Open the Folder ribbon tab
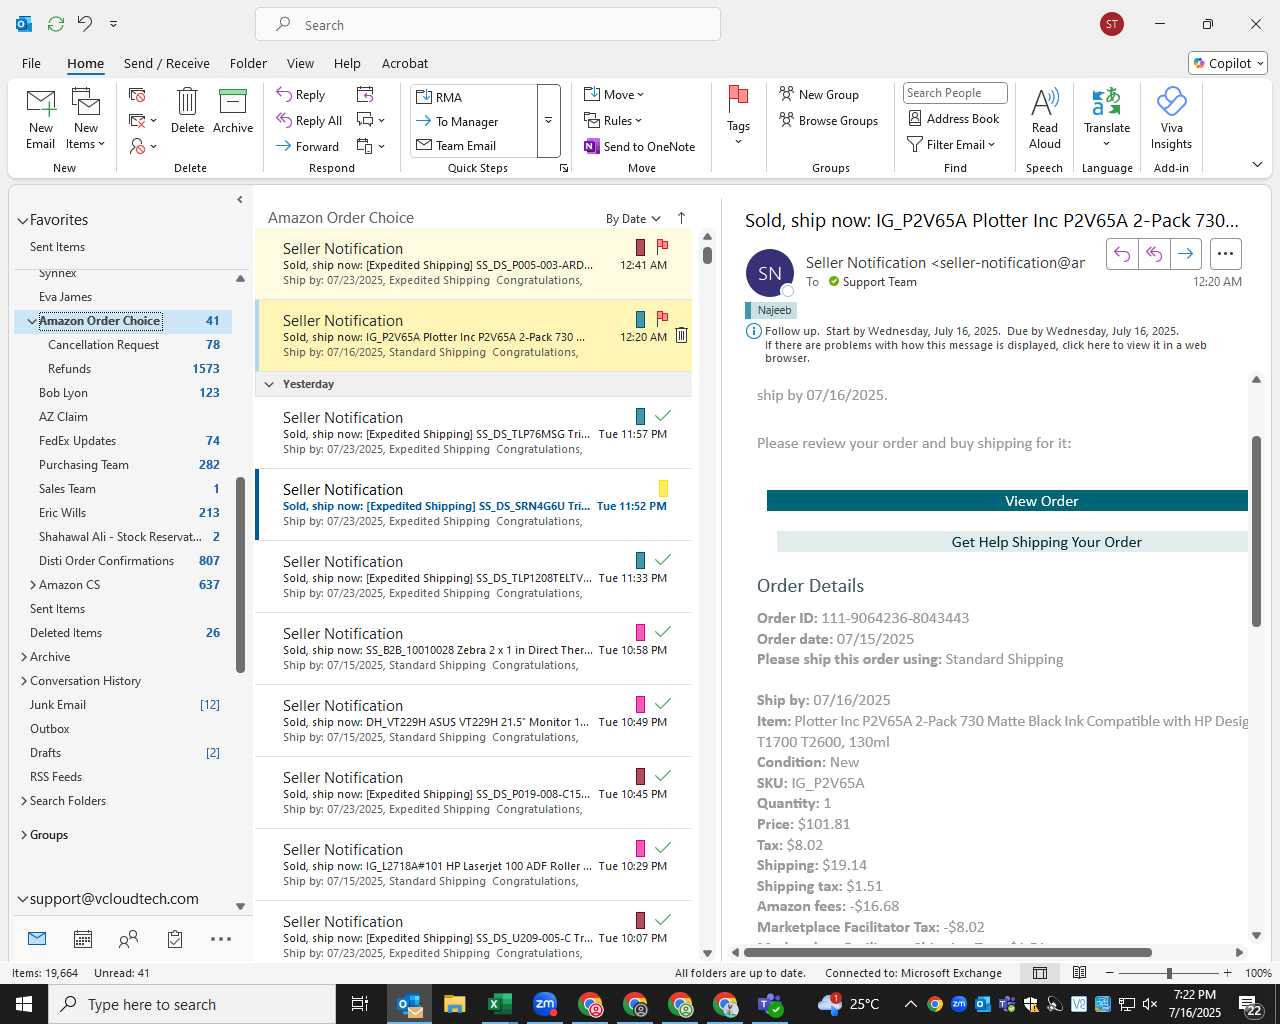 [x=248, y=63]
